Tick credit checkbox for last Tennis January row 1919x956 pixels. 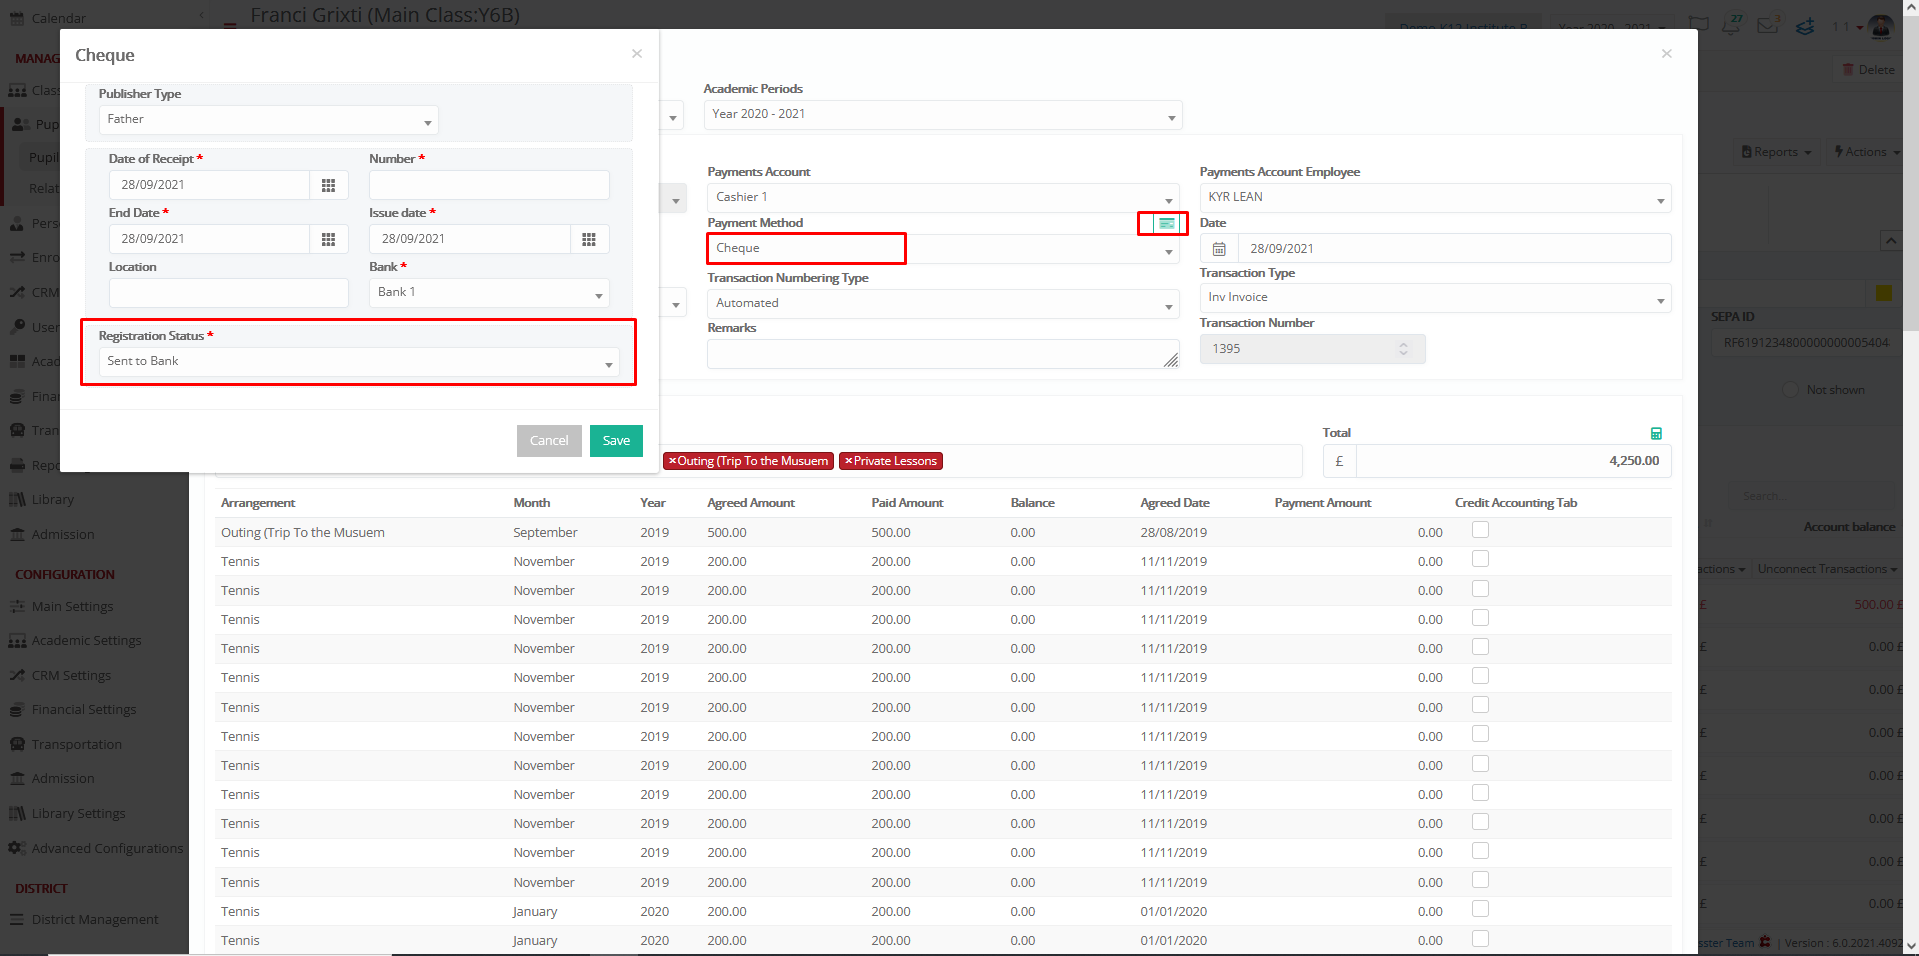(1481, 938)
